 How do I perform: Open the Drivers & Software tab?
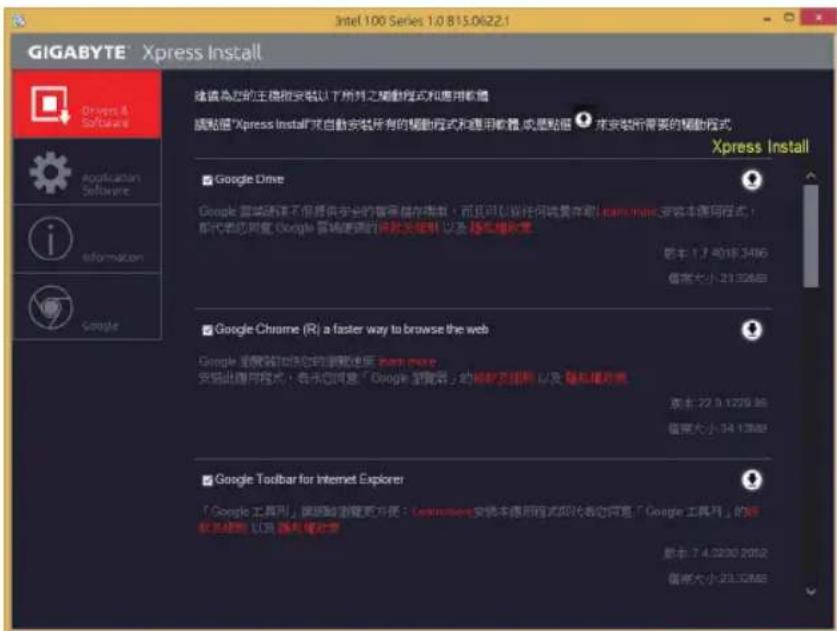tap(87, 105)
